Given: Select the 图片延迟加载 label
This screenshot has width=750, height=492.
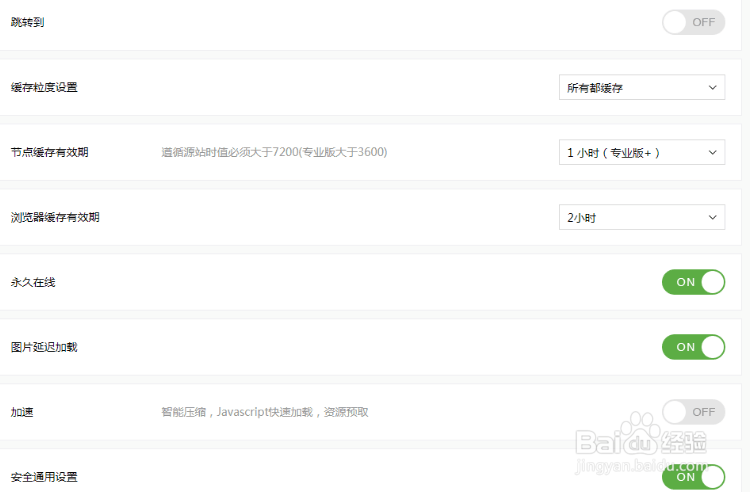Looking at the screenshot, I should click(x=44, y=347).
